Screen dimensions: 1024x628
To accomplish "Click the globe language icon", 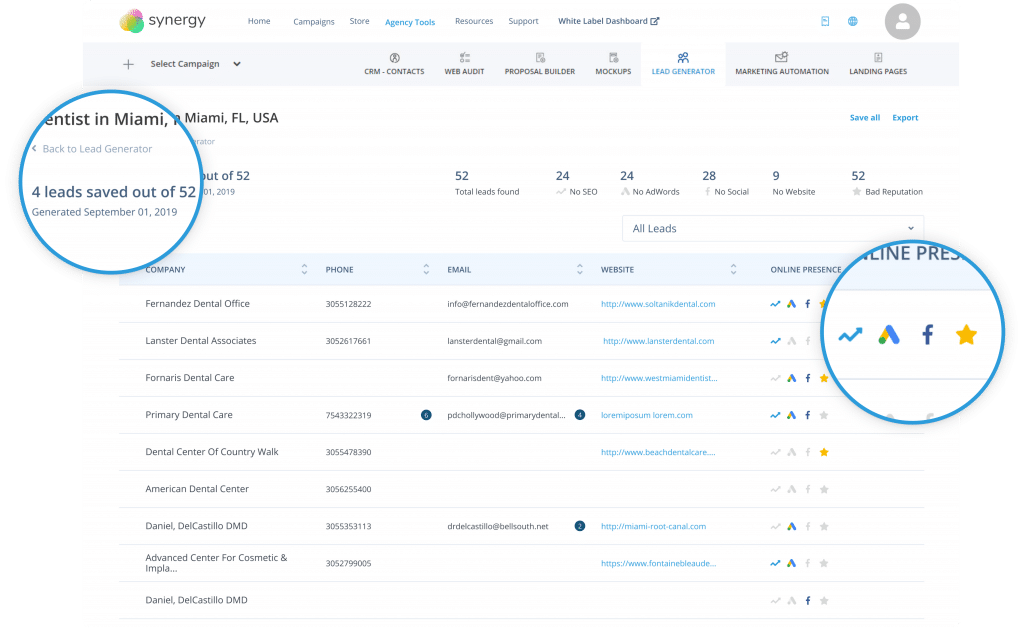I will pyautogui.click(x=852, y=21).
